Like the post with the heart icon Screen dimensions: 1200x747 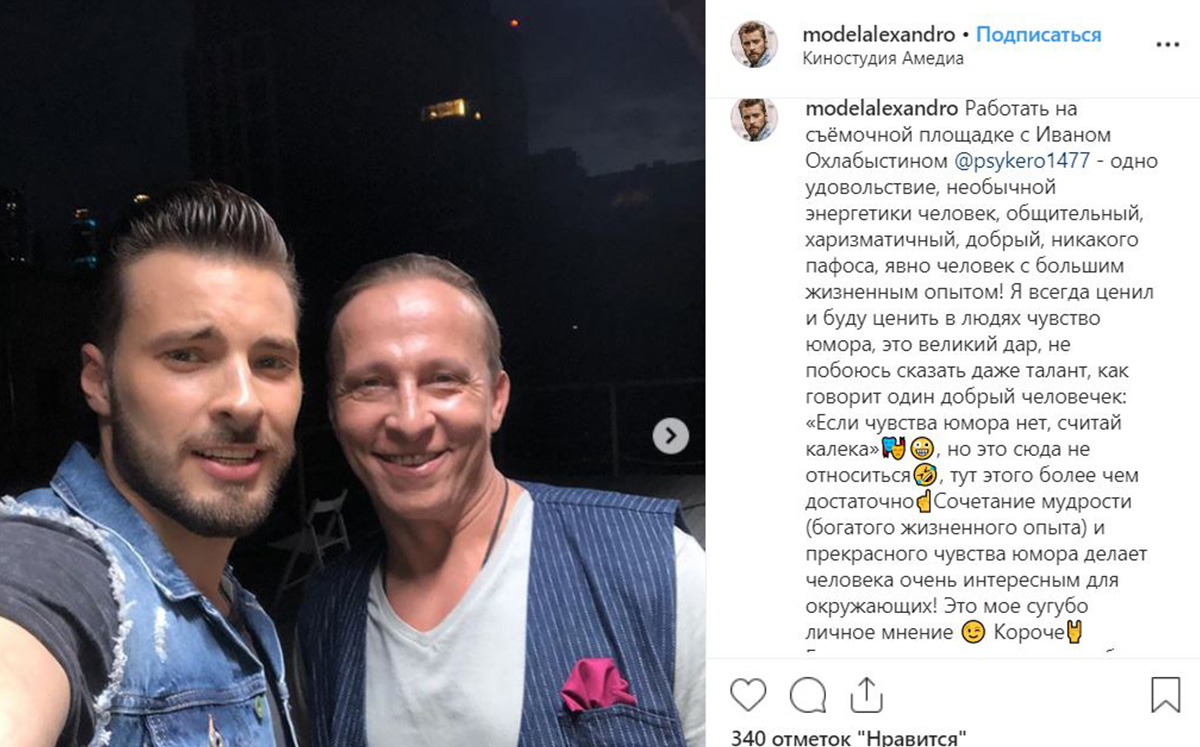748,694
